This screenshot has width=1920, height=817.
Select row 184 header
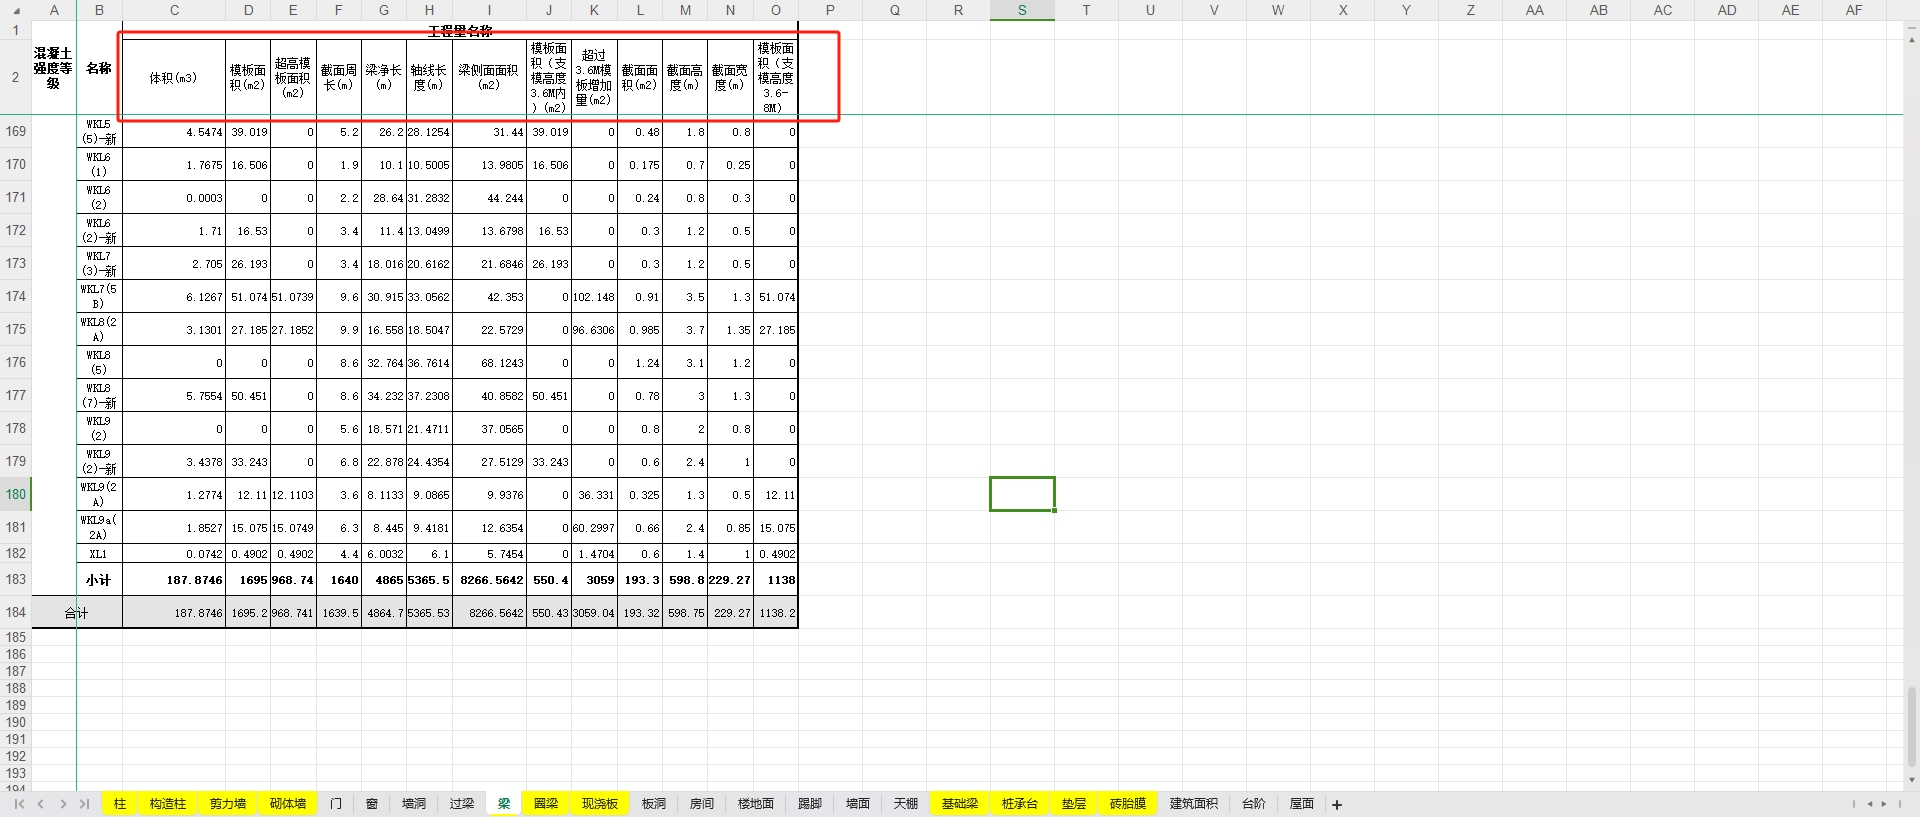16,612
